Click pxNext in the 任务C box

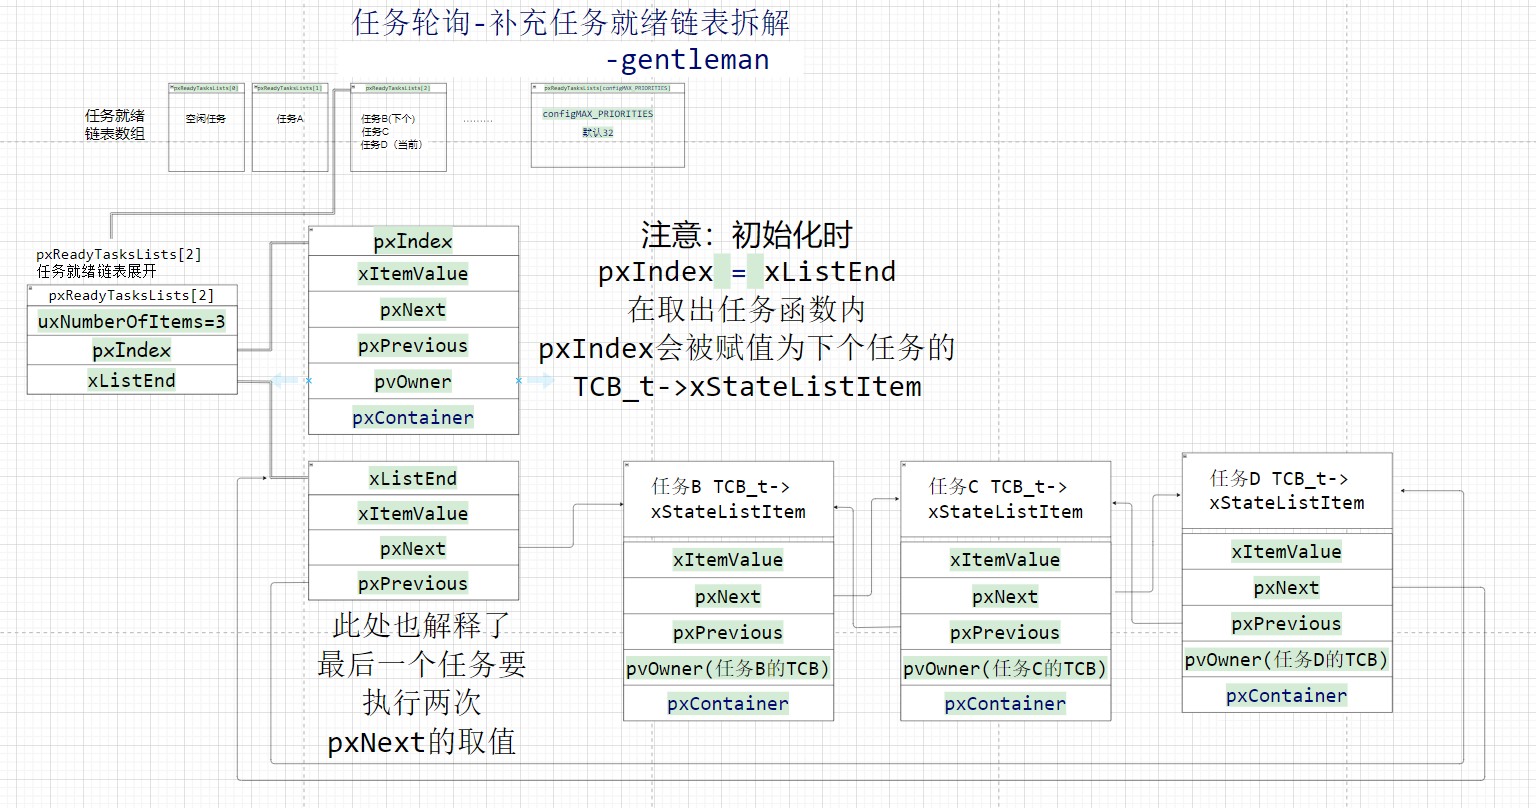(1005, 597)
